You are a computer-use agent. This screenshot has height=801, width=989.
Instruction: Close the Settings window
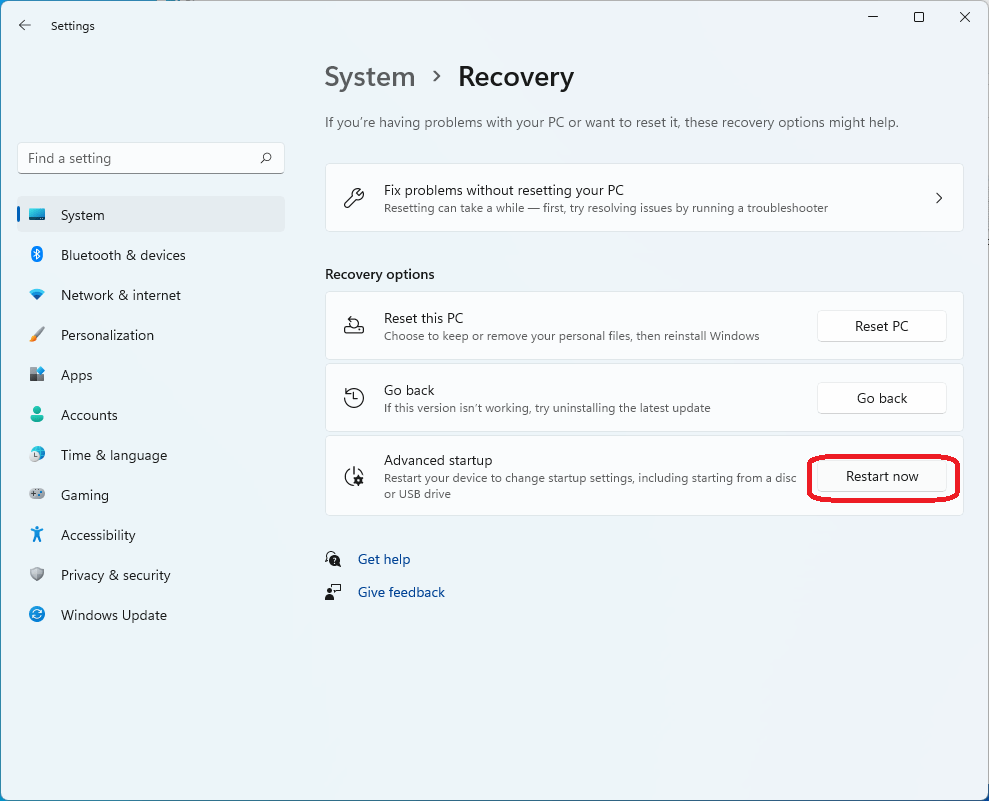tap(964, 17)
